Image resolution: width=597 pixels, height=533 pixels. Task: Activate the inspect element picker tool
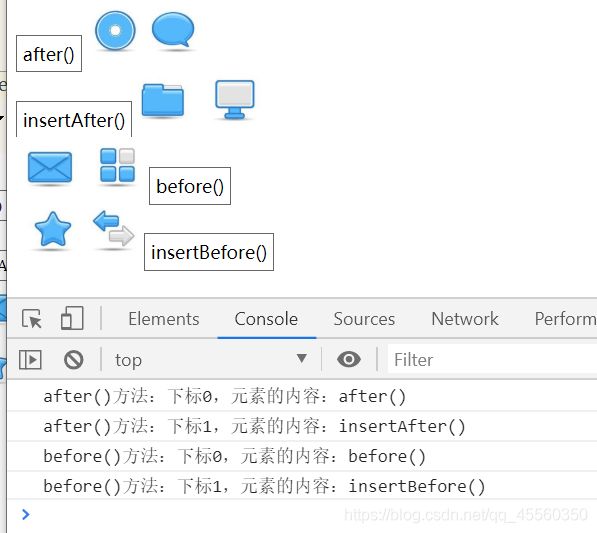32,319
